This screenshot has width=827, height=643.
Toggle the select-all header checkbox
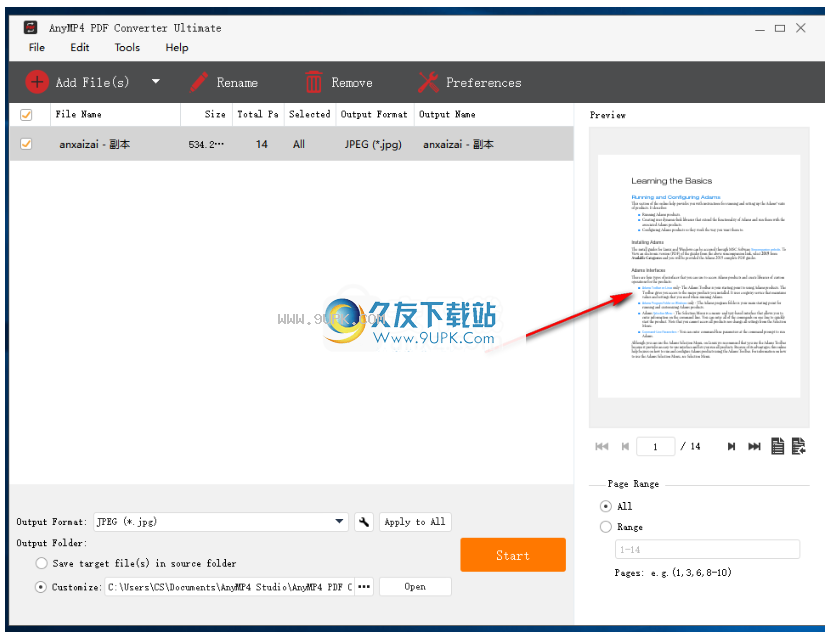[26, 114]
